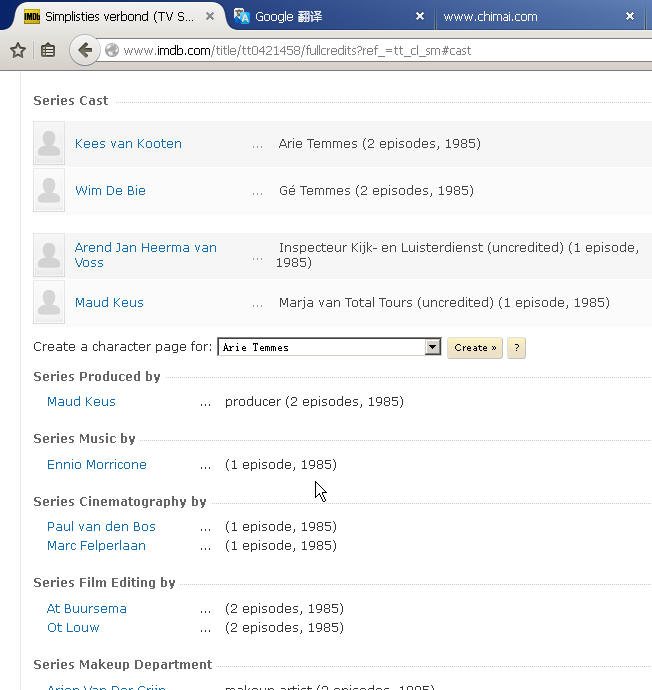Click the ? help button

coord(516,348)
